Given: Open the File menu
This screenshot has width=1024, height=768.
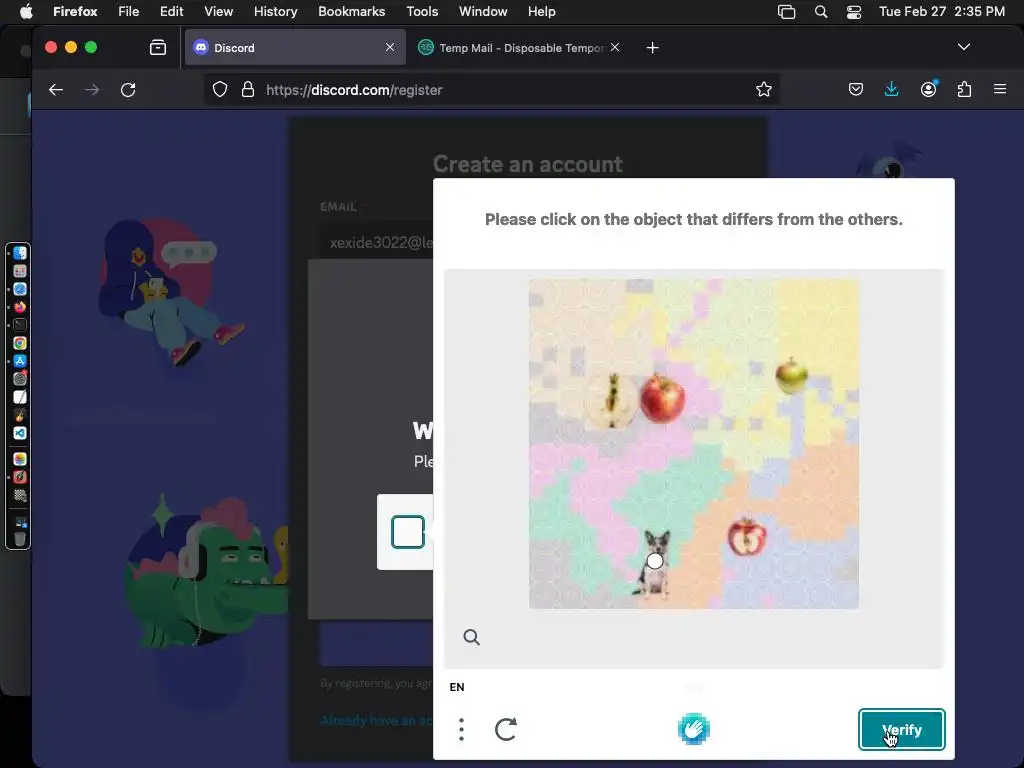Looking at the screenshot, I should click(x=129, y=11).
